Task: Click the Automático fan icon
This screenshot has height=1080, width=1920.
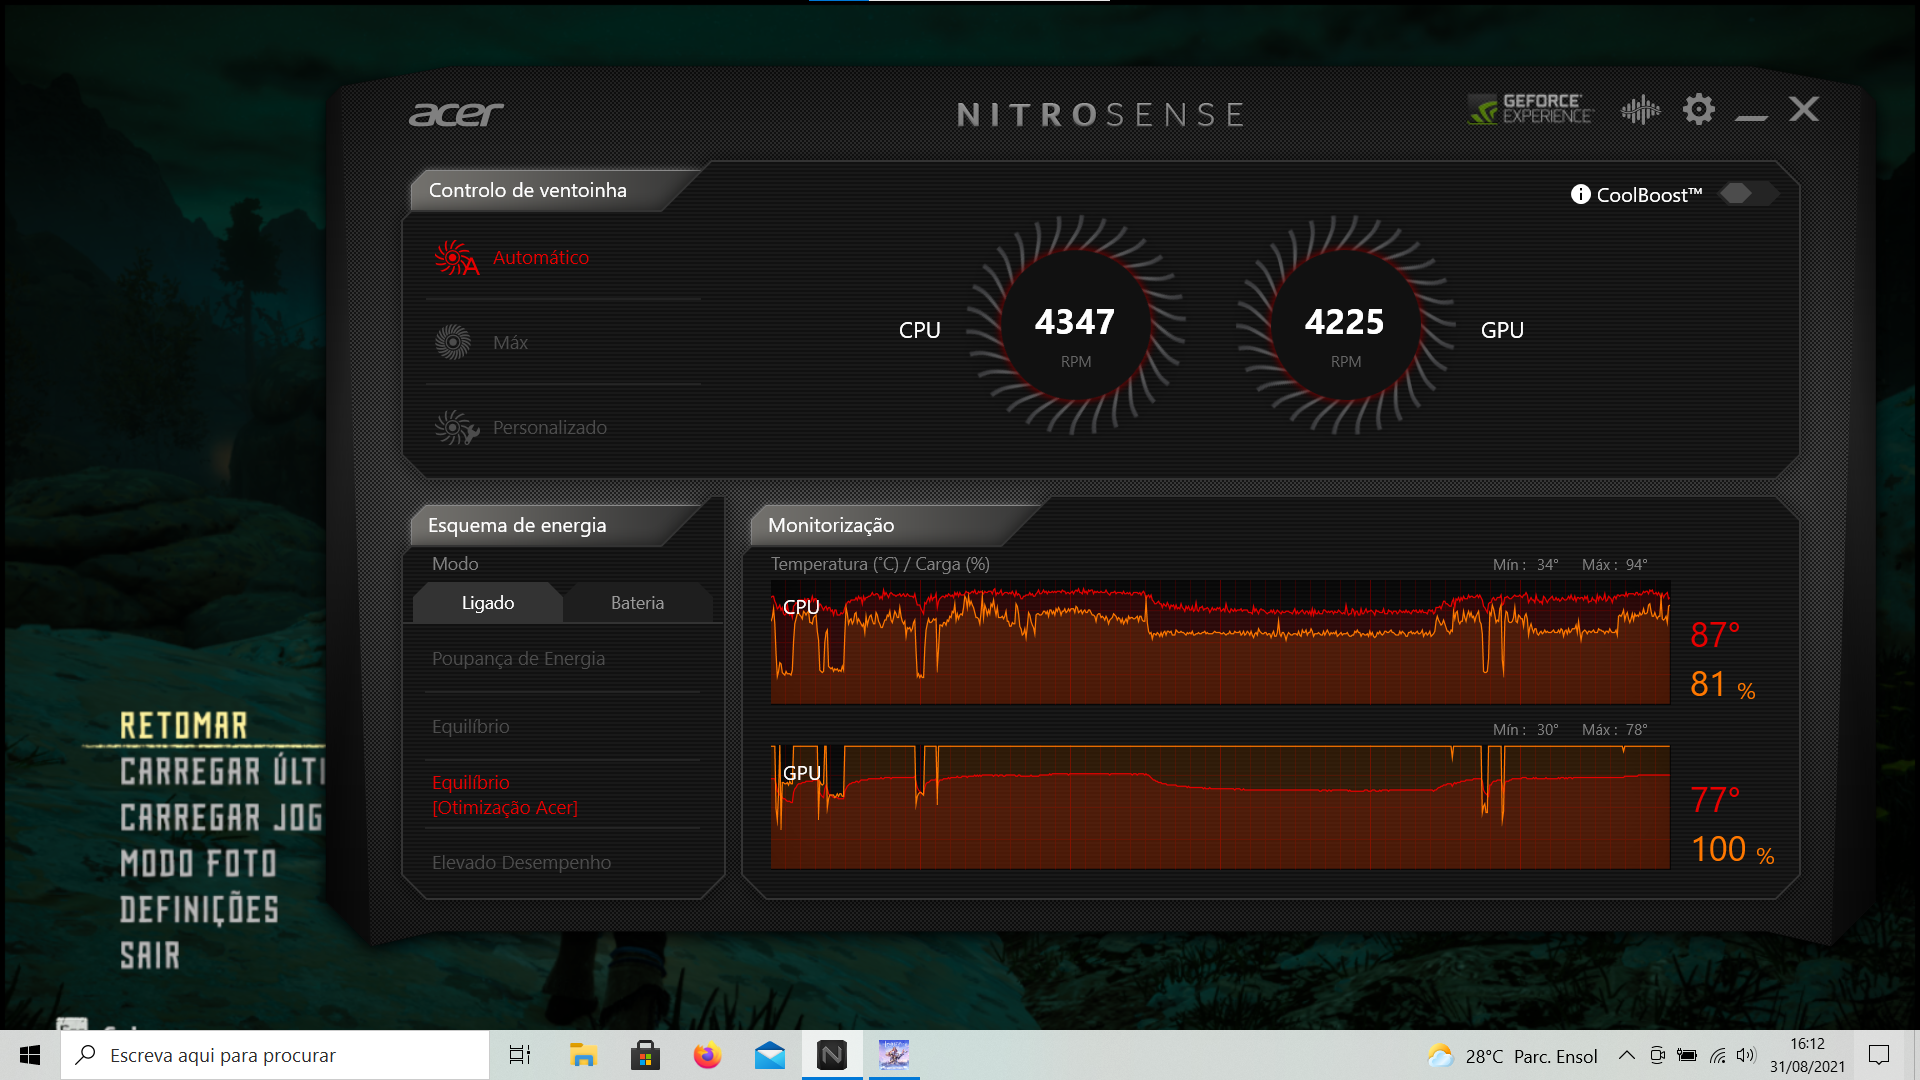Action: [456, 258]
